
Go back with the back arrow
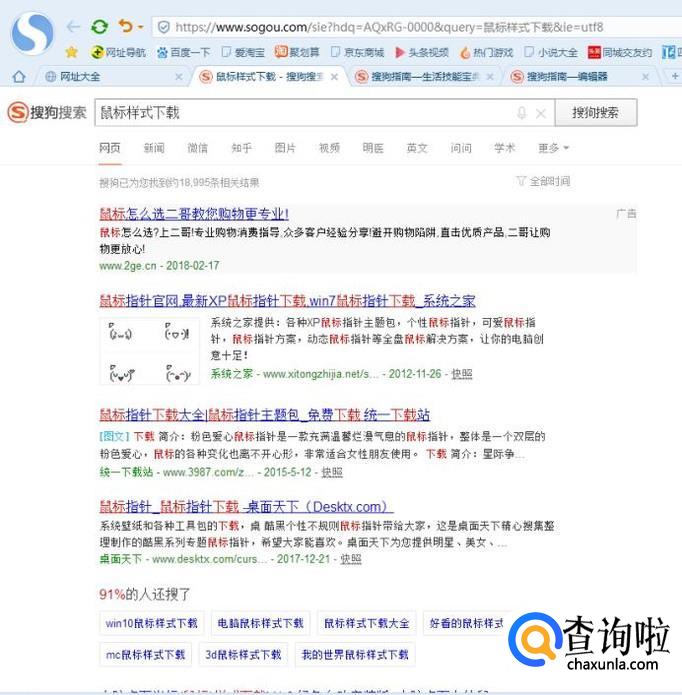pyautogui.click(x=73, y=27)
